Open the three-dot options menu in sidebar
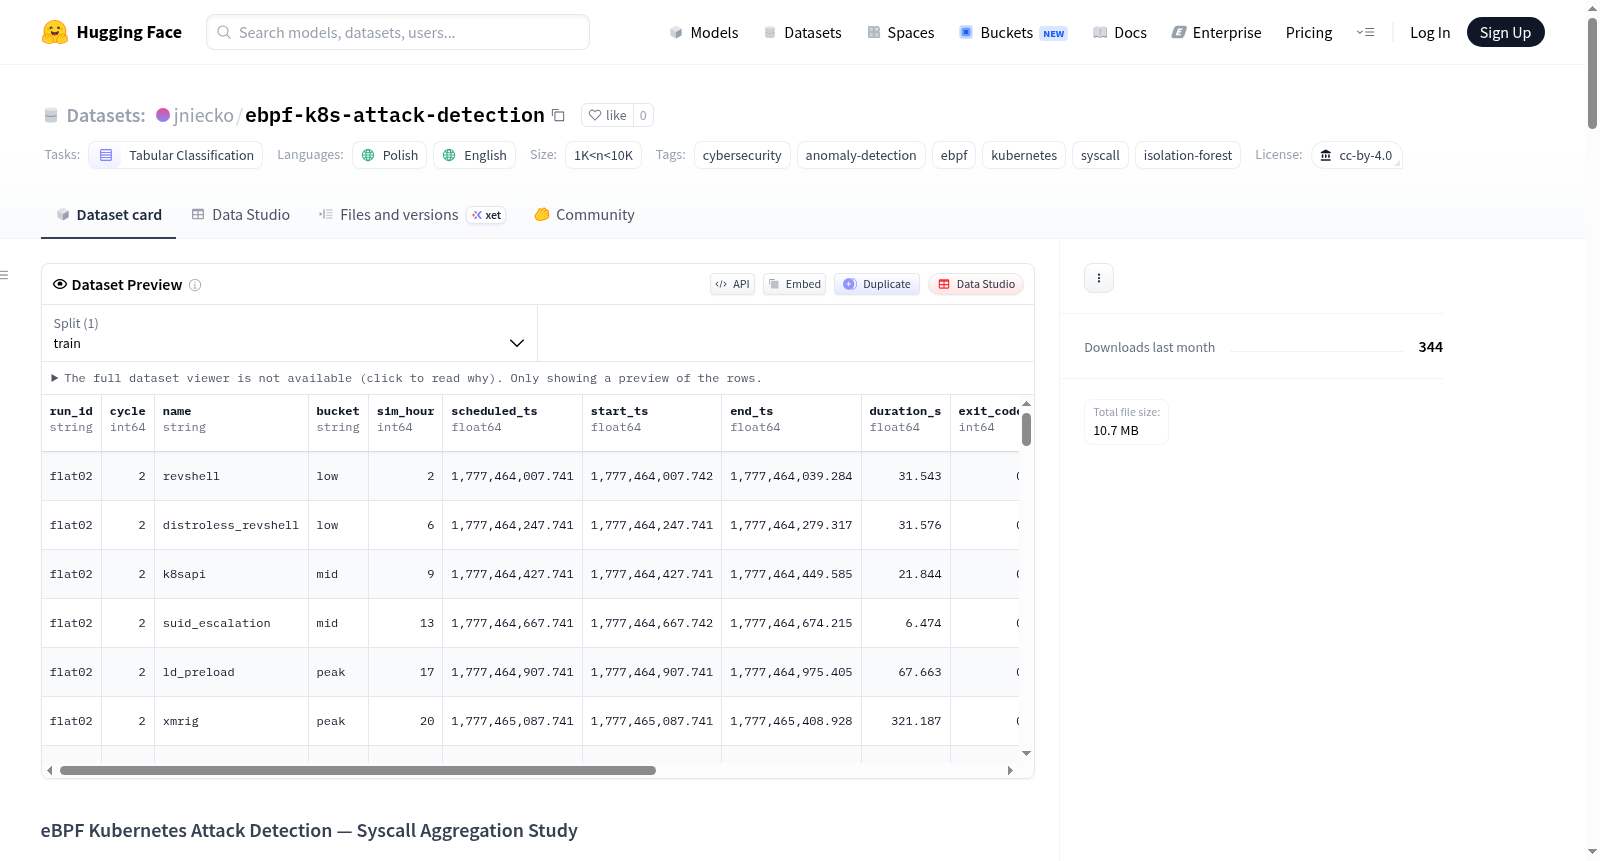This screenshot has height=861, width=1600. (x=1099, y=278)
